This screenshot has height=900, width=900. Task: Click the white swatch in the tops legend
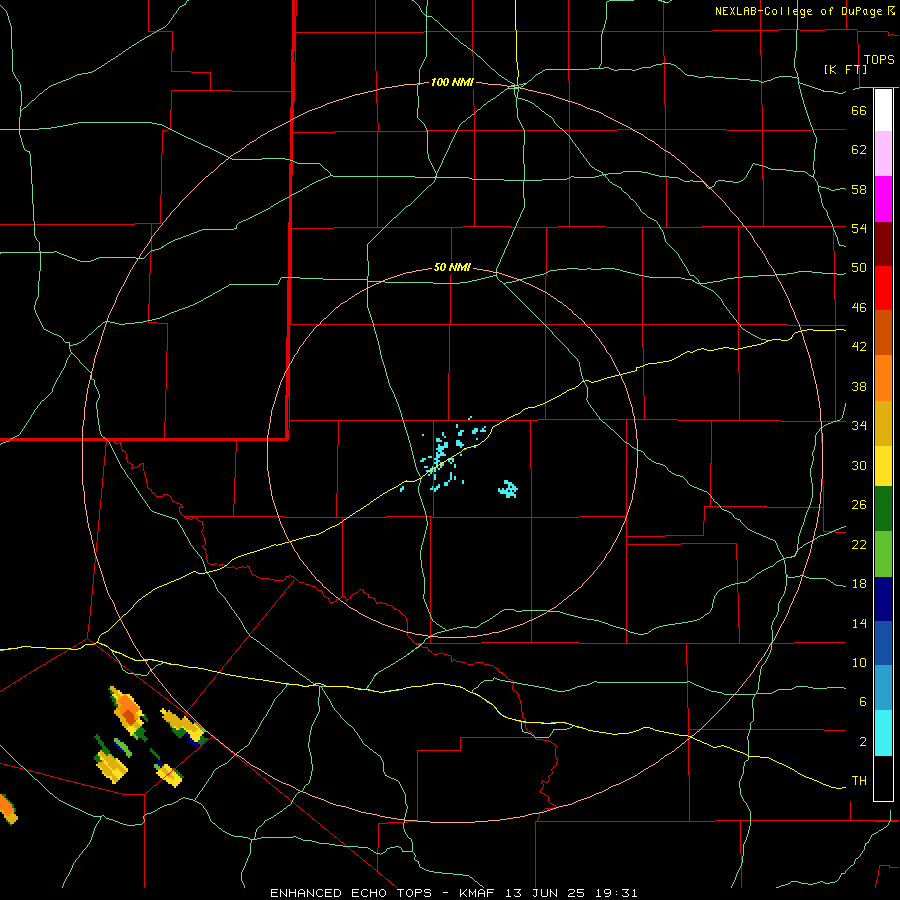883,110
